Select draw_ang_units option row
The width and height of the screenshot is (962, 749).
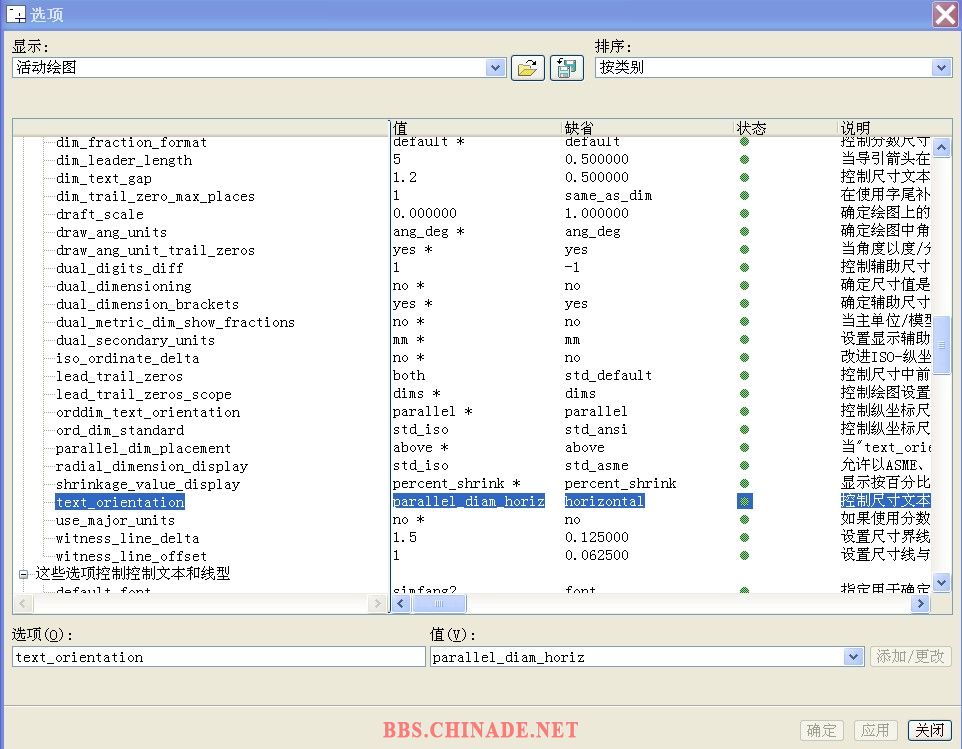pyautogui.click(x=112, y=232)
